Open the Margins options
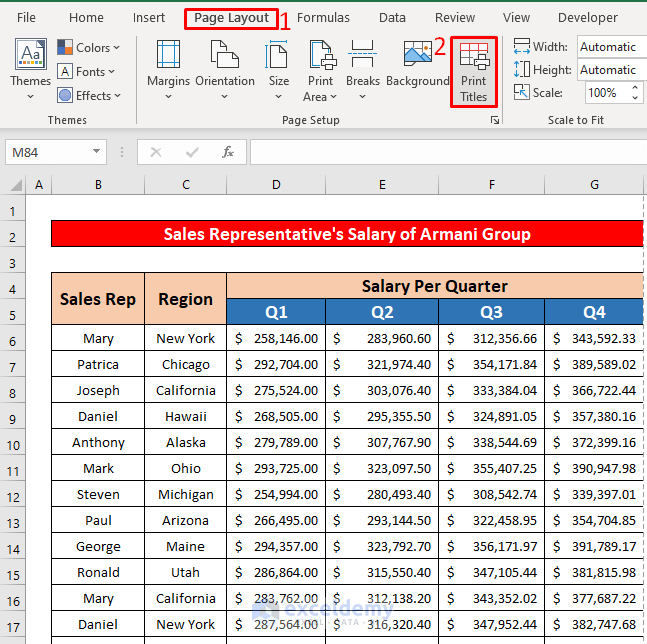647x644 pixels. pos(168,67)
